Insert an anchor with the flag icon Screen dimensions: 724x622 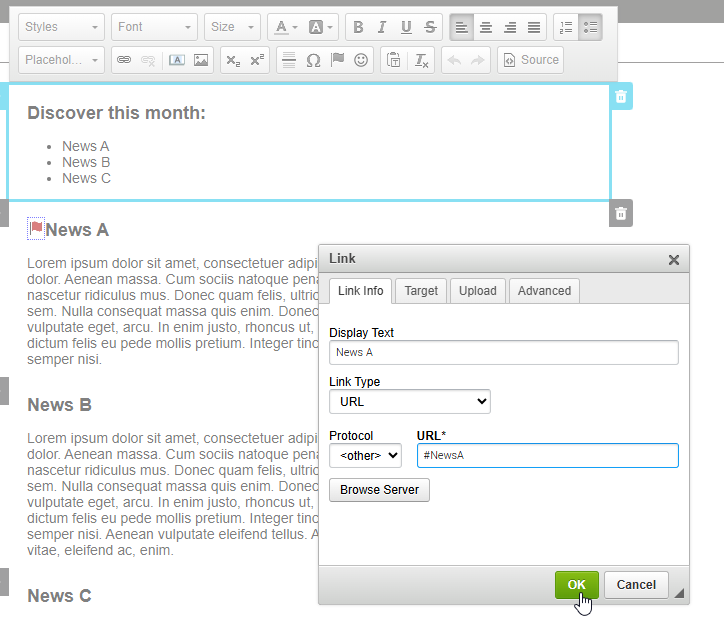pyautogui.click(x=337, y=60)
